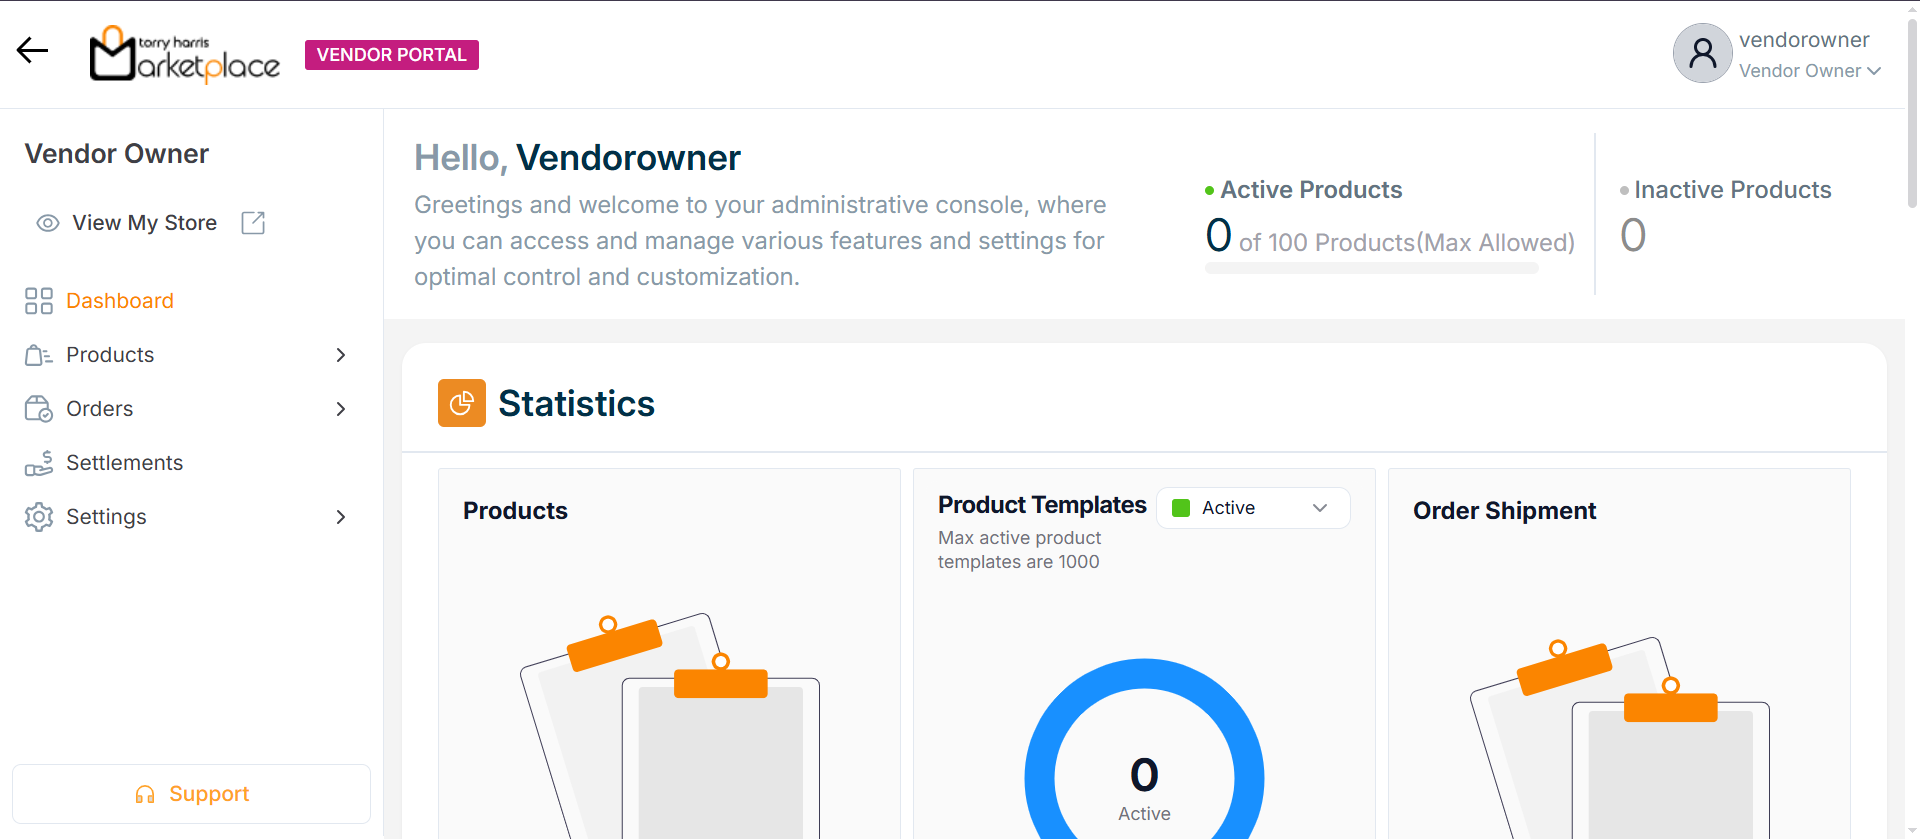Viewport: 1920px width, 839px height.
Task: Click the Settings gear icon
Action: click(x=39, y=517)
